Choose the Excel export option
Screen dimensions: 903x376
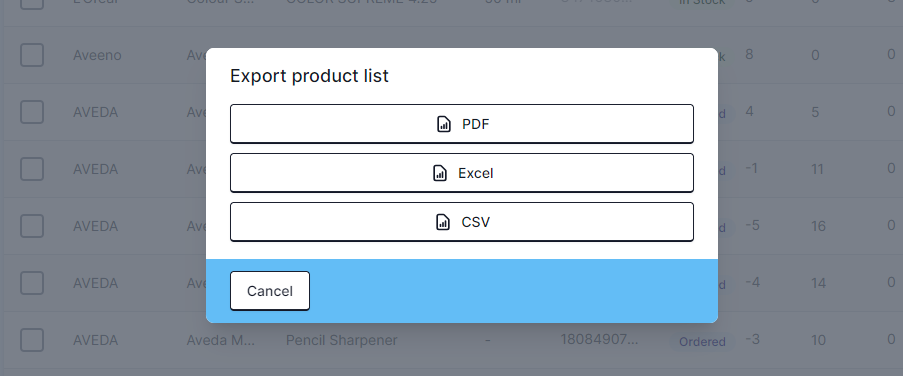(x=461, y=173)
